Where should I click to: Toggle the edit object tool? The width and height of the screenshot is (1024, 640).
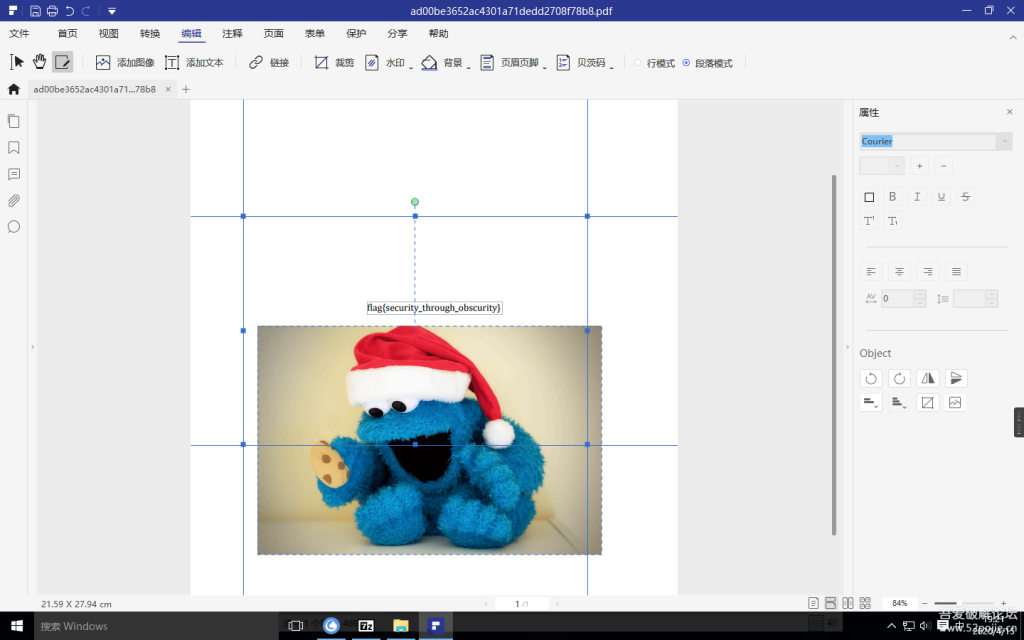pyautogui.click(x=62, y=62)
